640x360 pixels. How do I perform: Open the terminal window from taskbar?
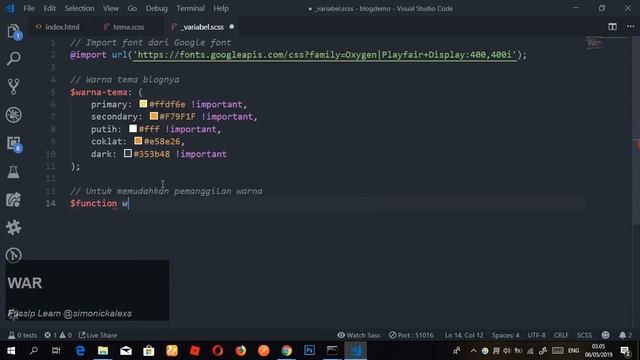pos(332,351)
